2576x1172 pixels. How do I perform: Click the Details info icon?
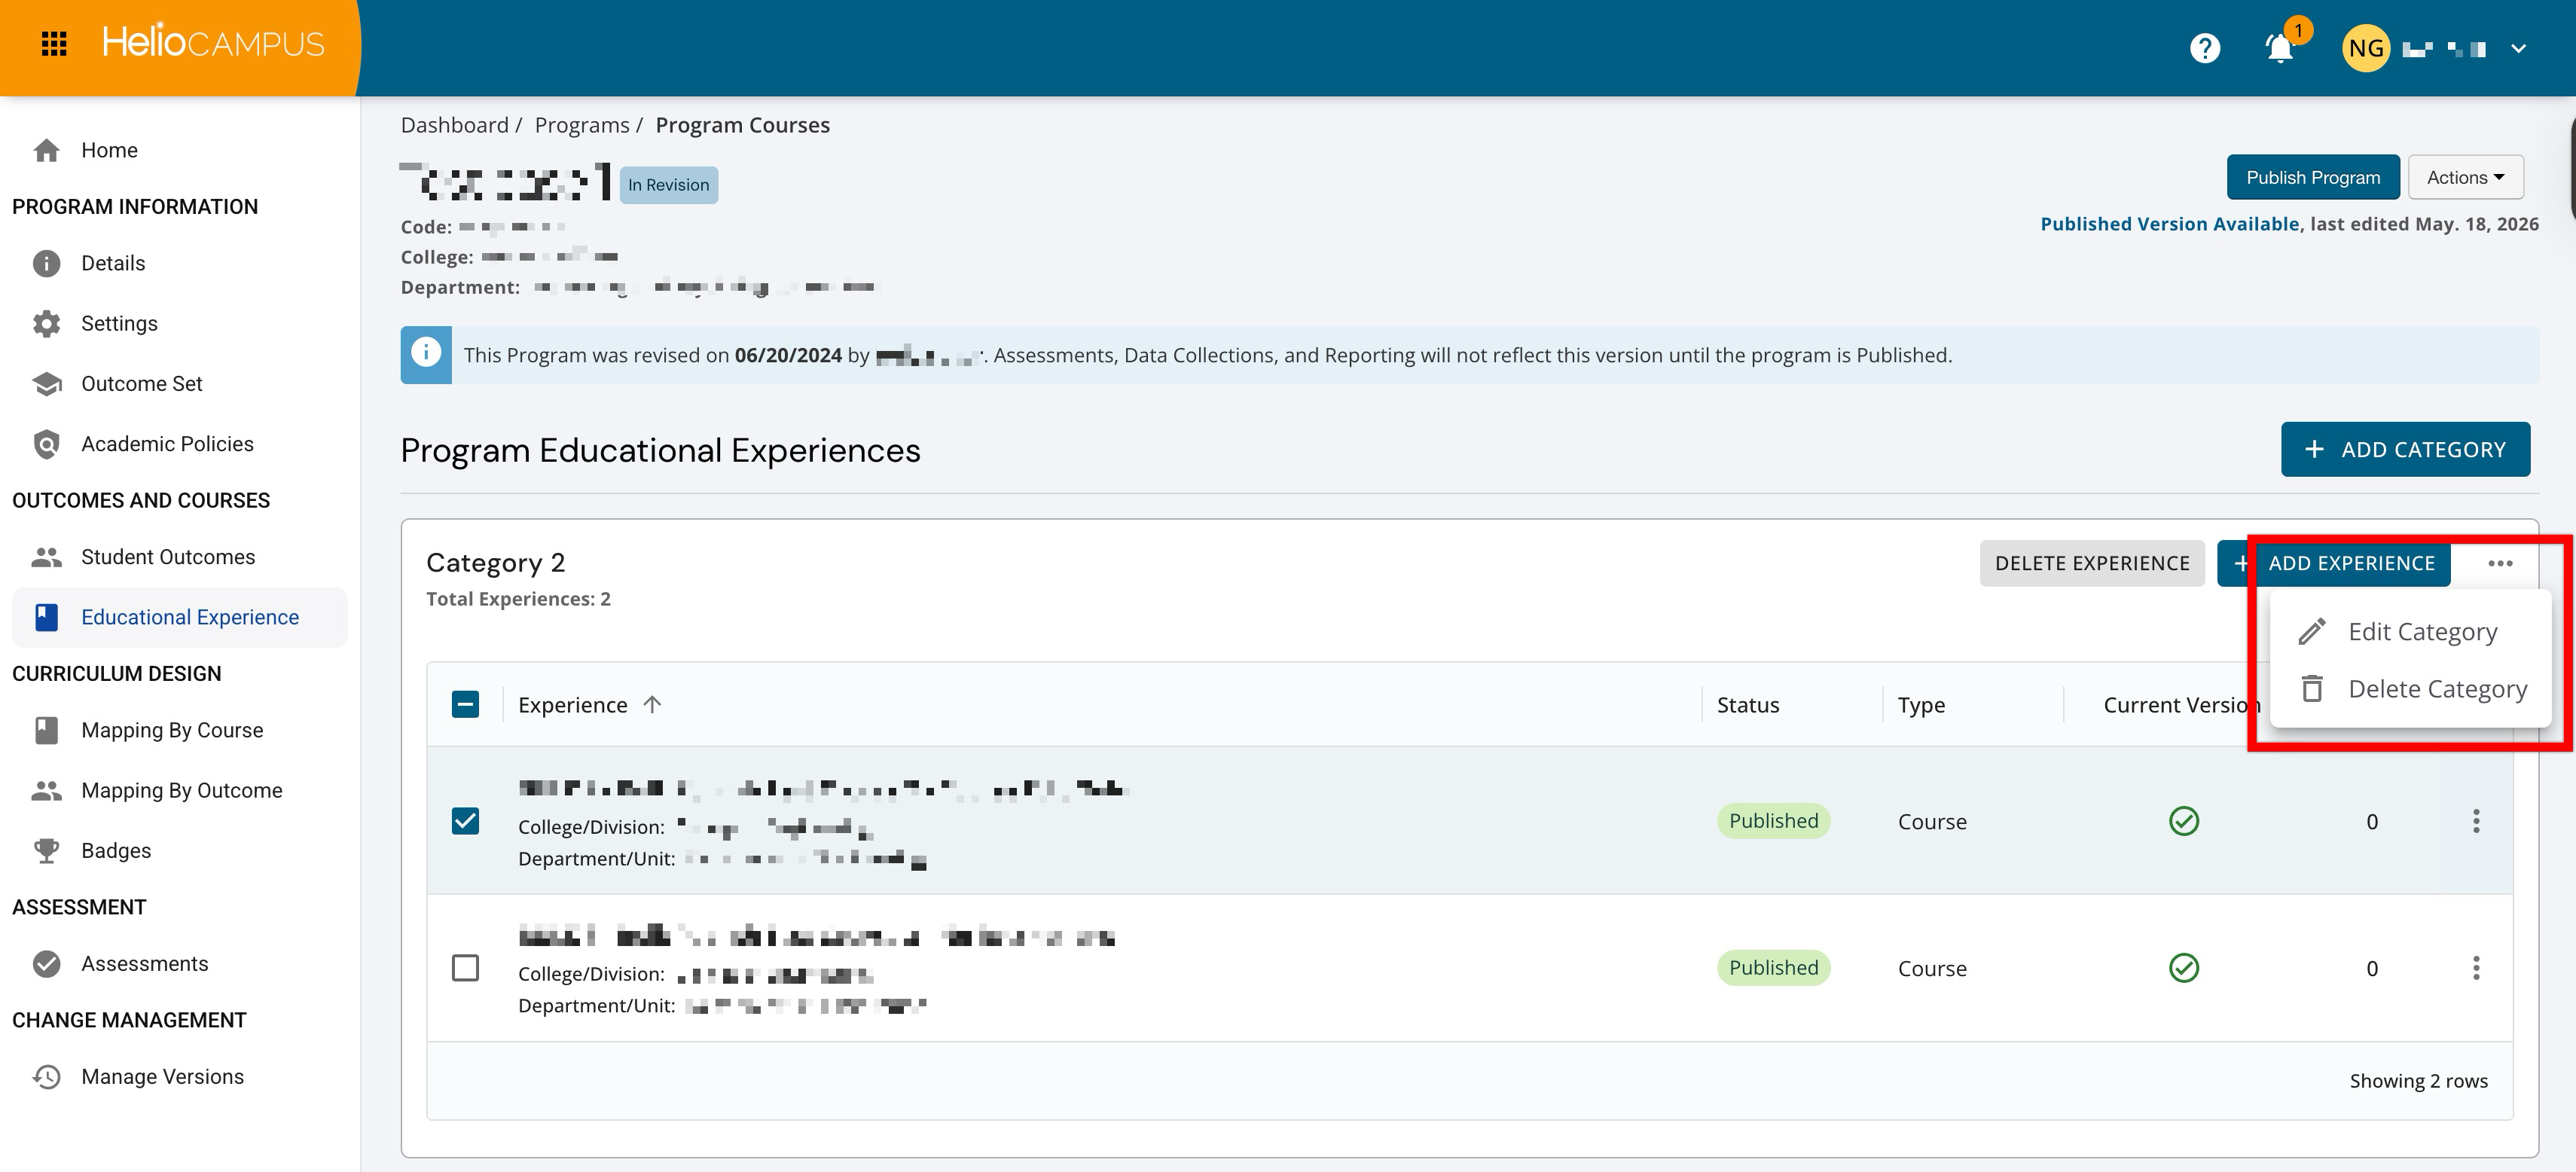(46, 263)
